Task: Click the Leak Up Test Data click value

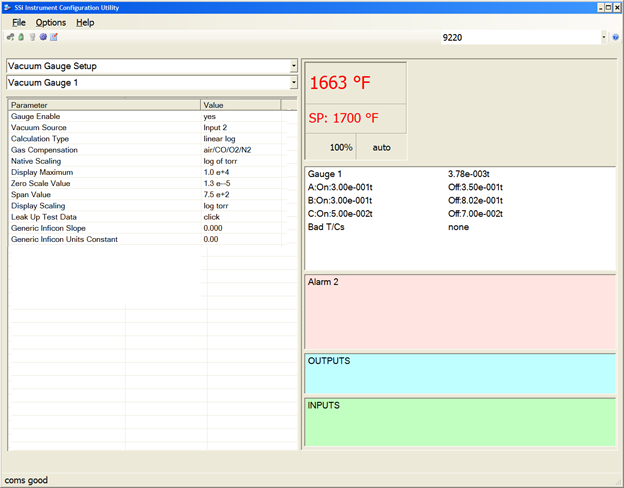Action: (x=211, y=216)
